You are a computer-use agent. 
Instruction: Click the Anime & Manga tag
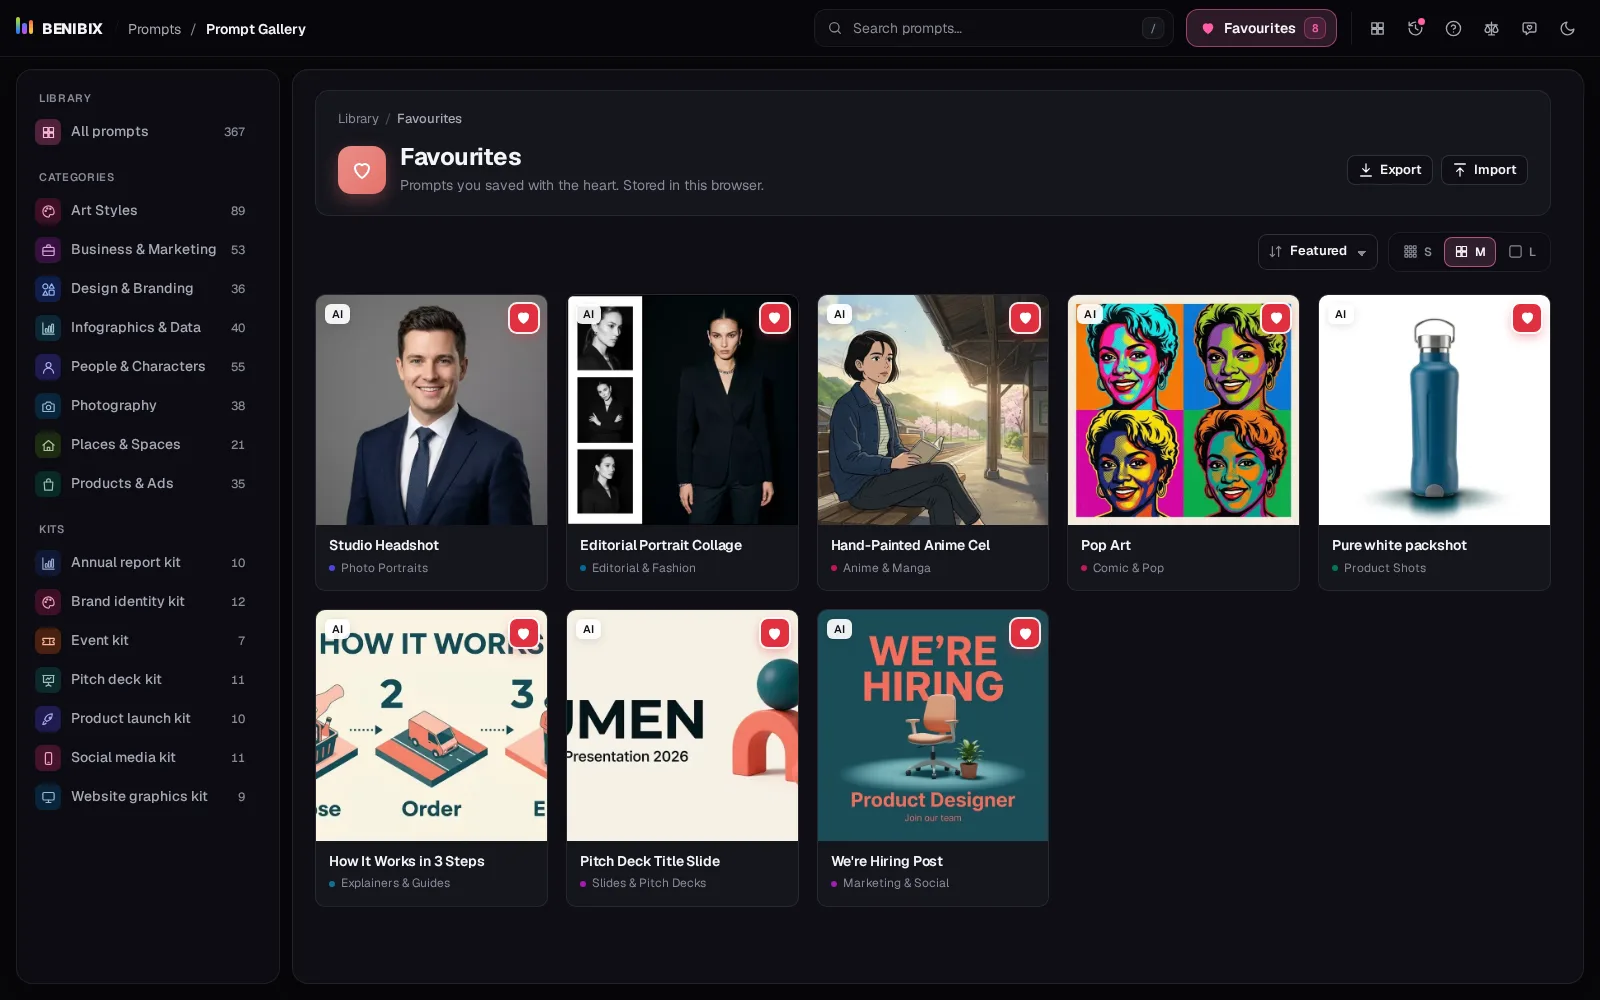pos(886,568)
